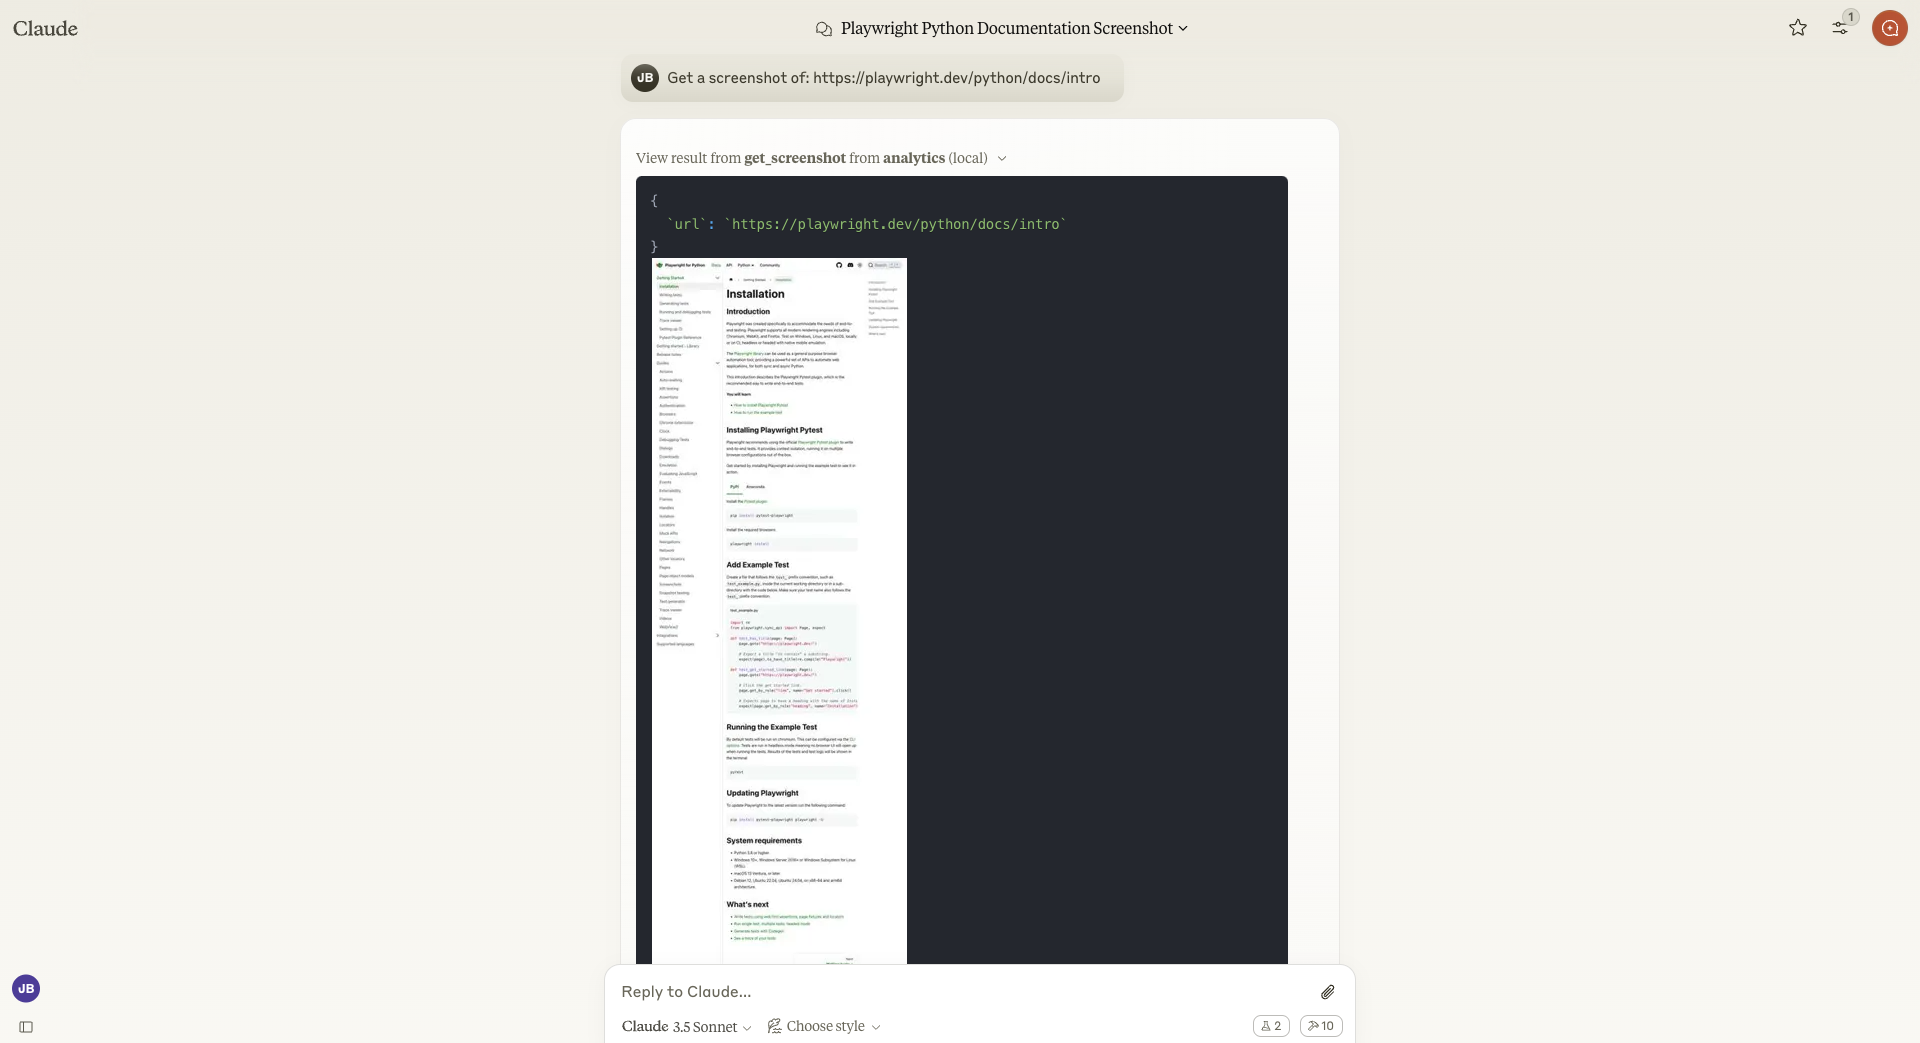This screenshot has width=1920, height=1043.
Task: Click the Claude logo in the top left
Action: tap(46, 28)
